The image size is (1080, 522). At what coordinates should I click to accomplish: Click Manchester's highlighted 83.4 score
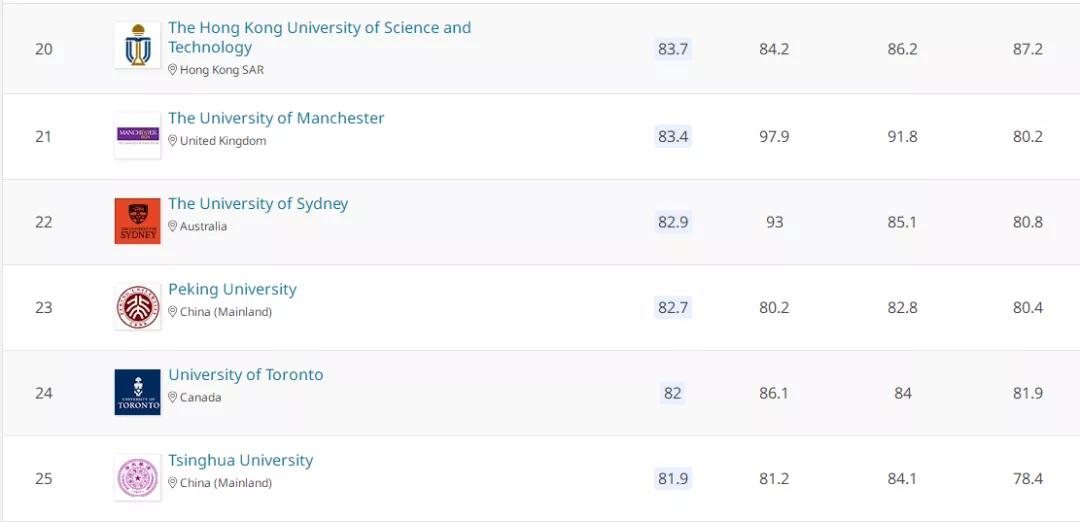(673, 136)
